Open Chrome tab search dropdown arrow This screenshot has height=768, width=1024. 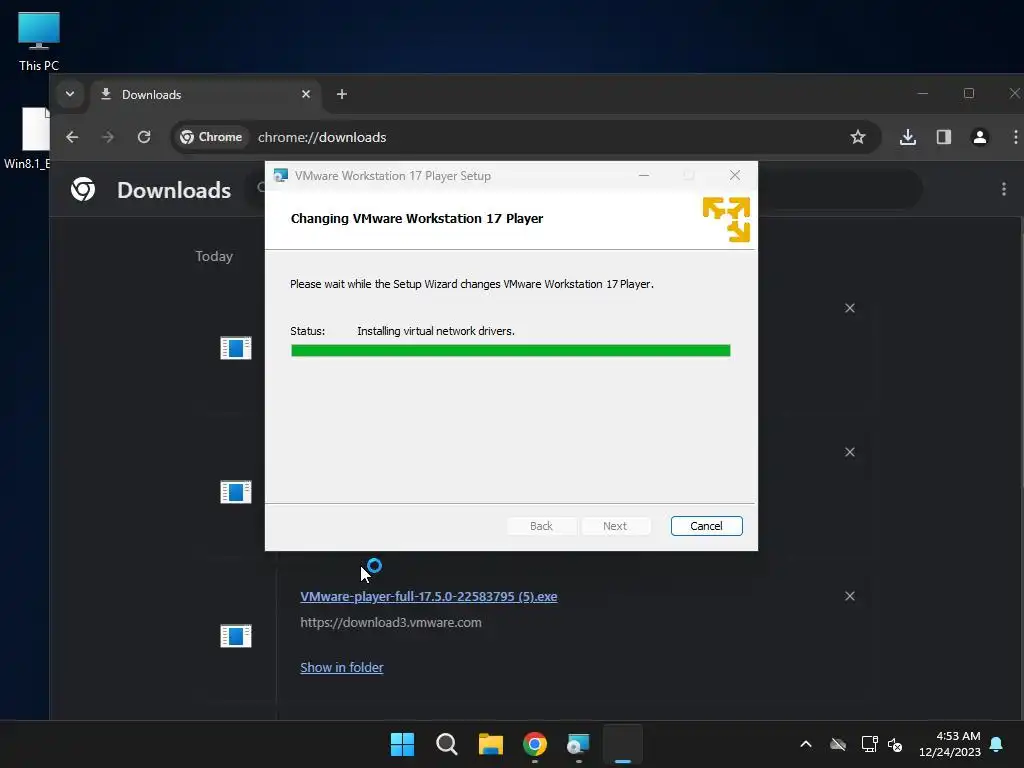click(70, 94)
